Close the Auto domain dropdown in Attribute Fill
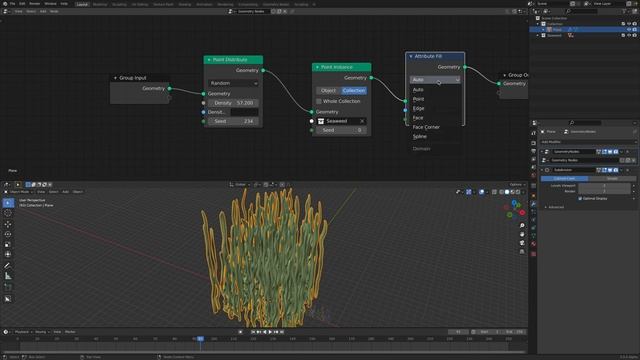 click(435, 80)
